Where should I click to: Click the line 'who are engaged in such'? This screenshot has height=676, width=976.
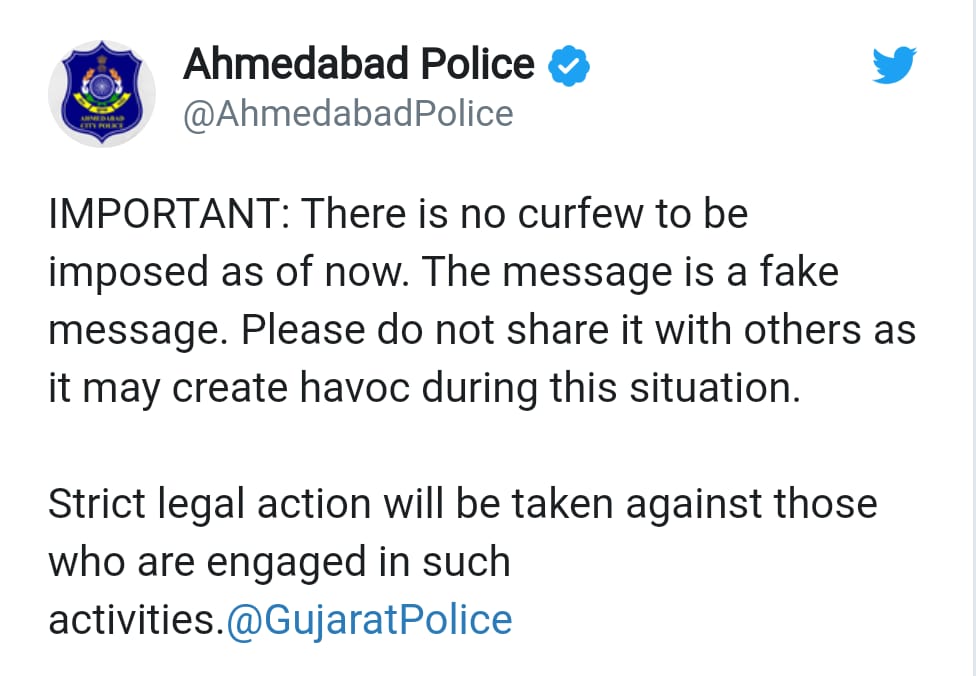[279, 564]
